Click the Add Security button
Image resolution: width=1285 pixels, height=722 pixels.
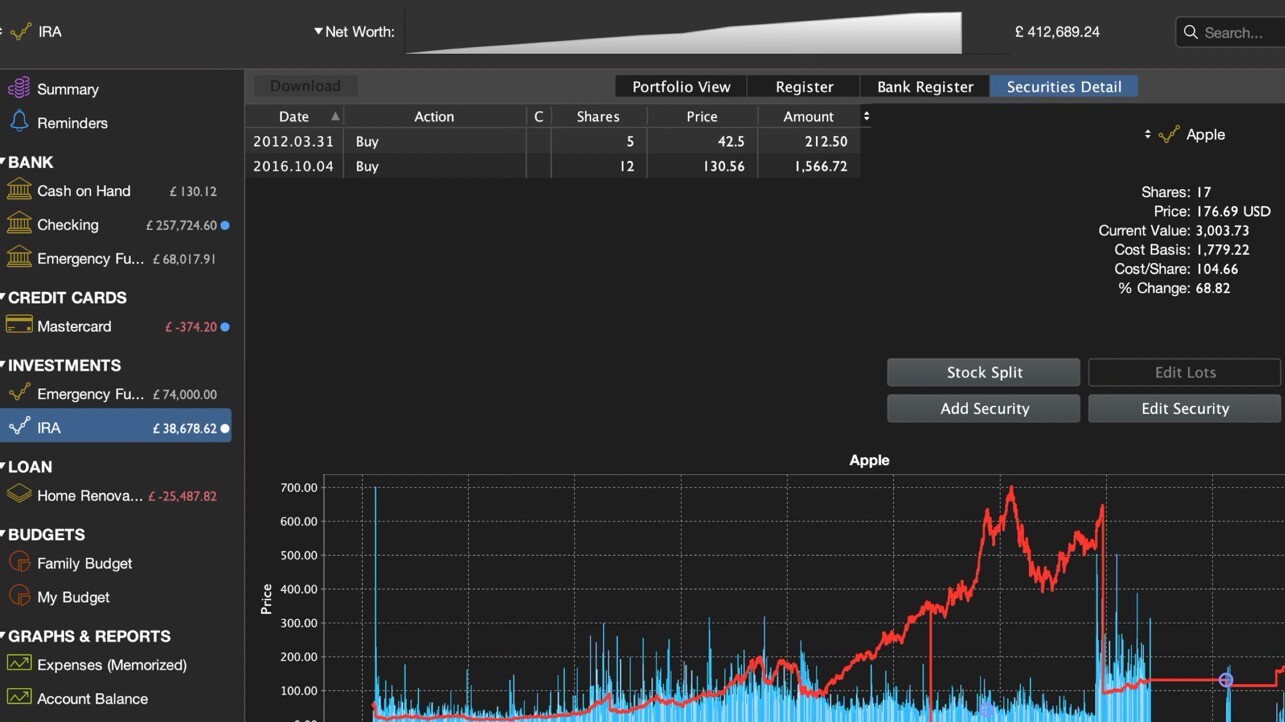[983, 408]
